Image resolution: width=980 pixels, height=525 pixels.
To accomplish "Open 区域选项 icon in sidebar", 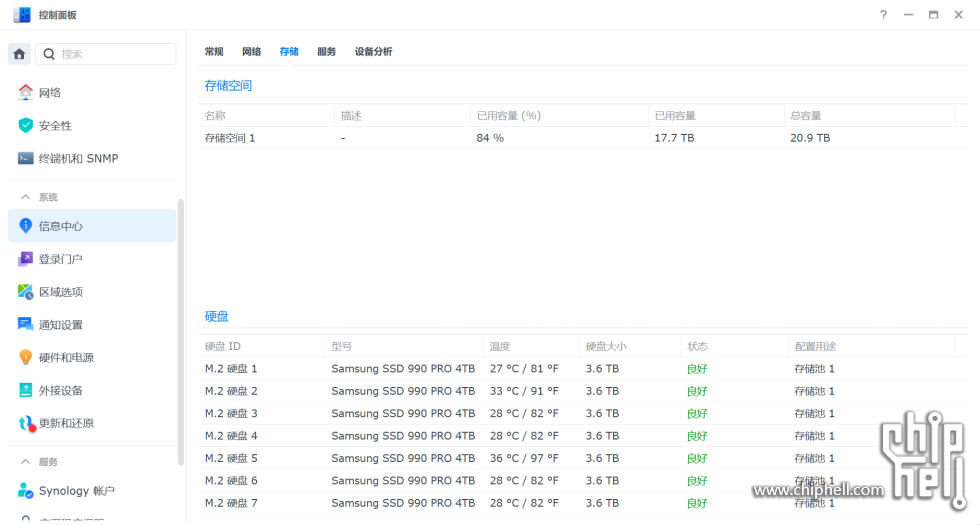I will [x=26, y=292].
